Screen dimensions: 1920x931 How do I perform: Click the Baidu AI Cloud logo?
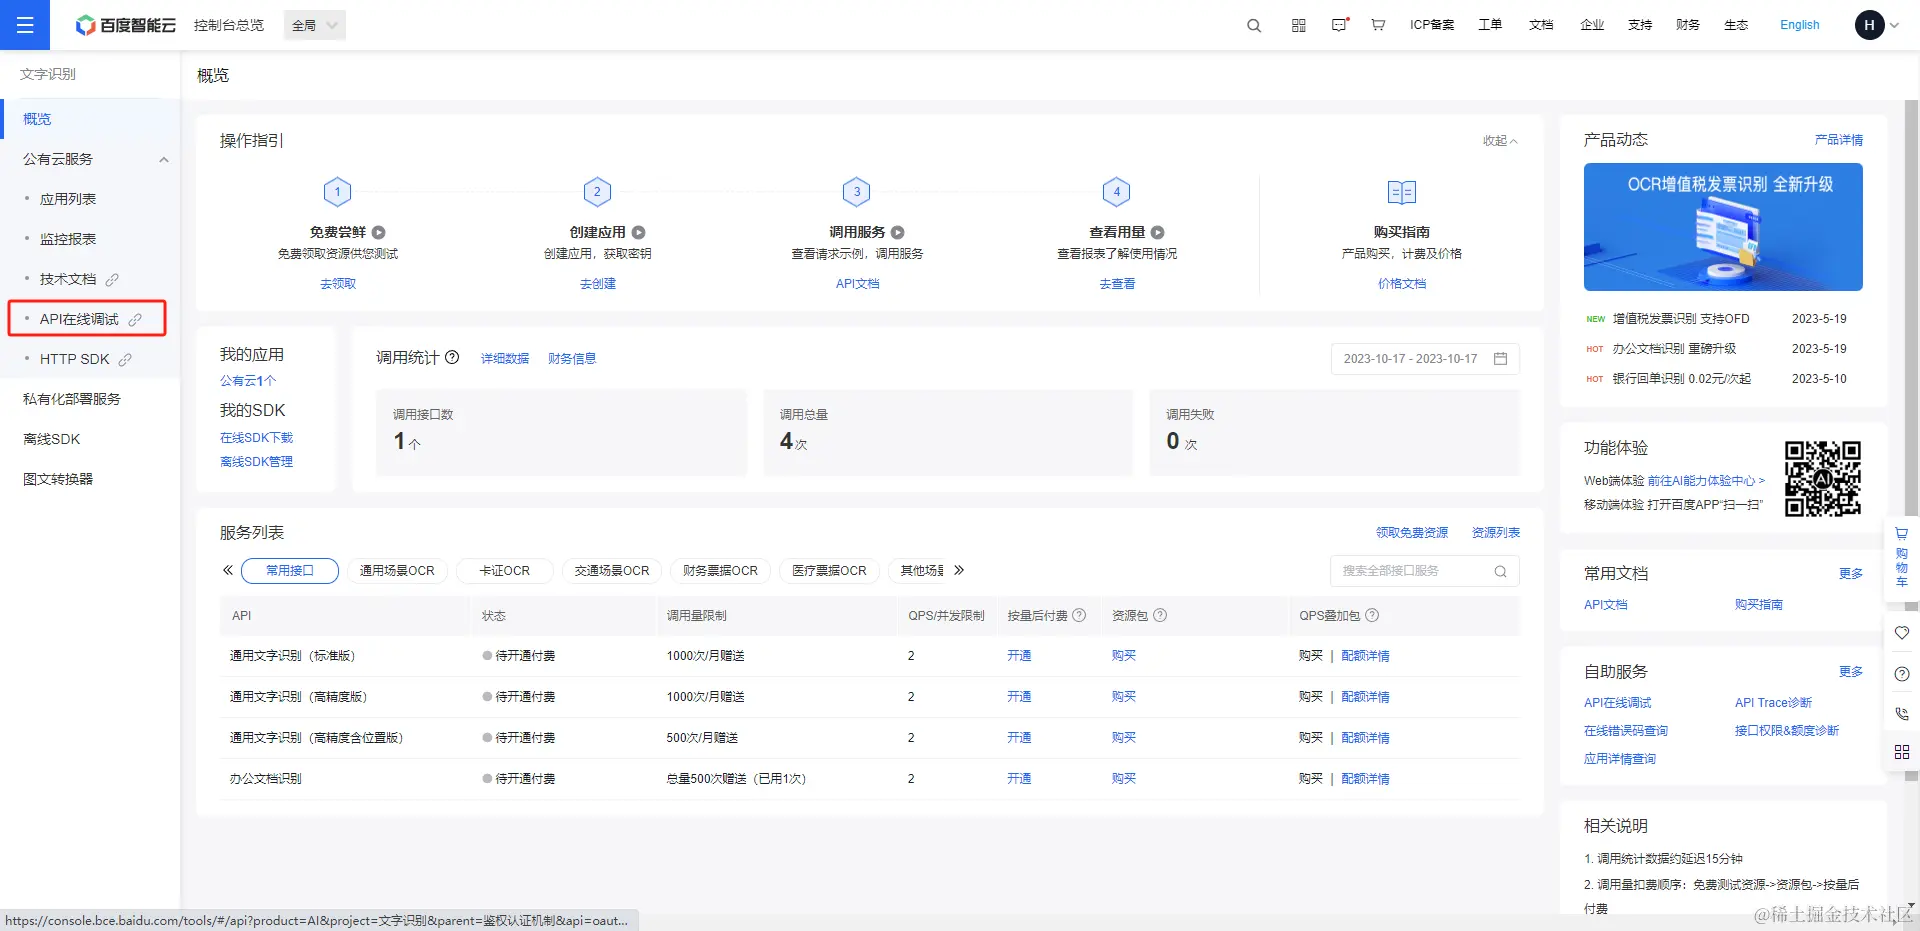[x=125, y=25]
